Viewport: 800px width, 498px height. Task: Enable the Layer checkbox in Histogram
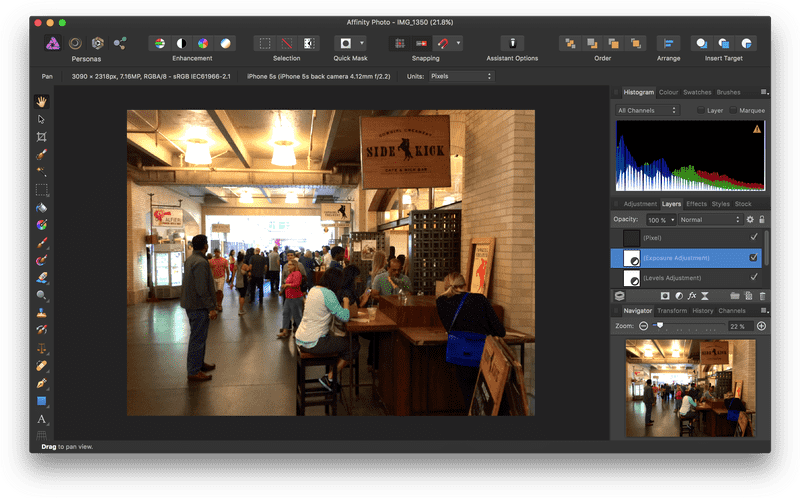(x=701, y=110)
